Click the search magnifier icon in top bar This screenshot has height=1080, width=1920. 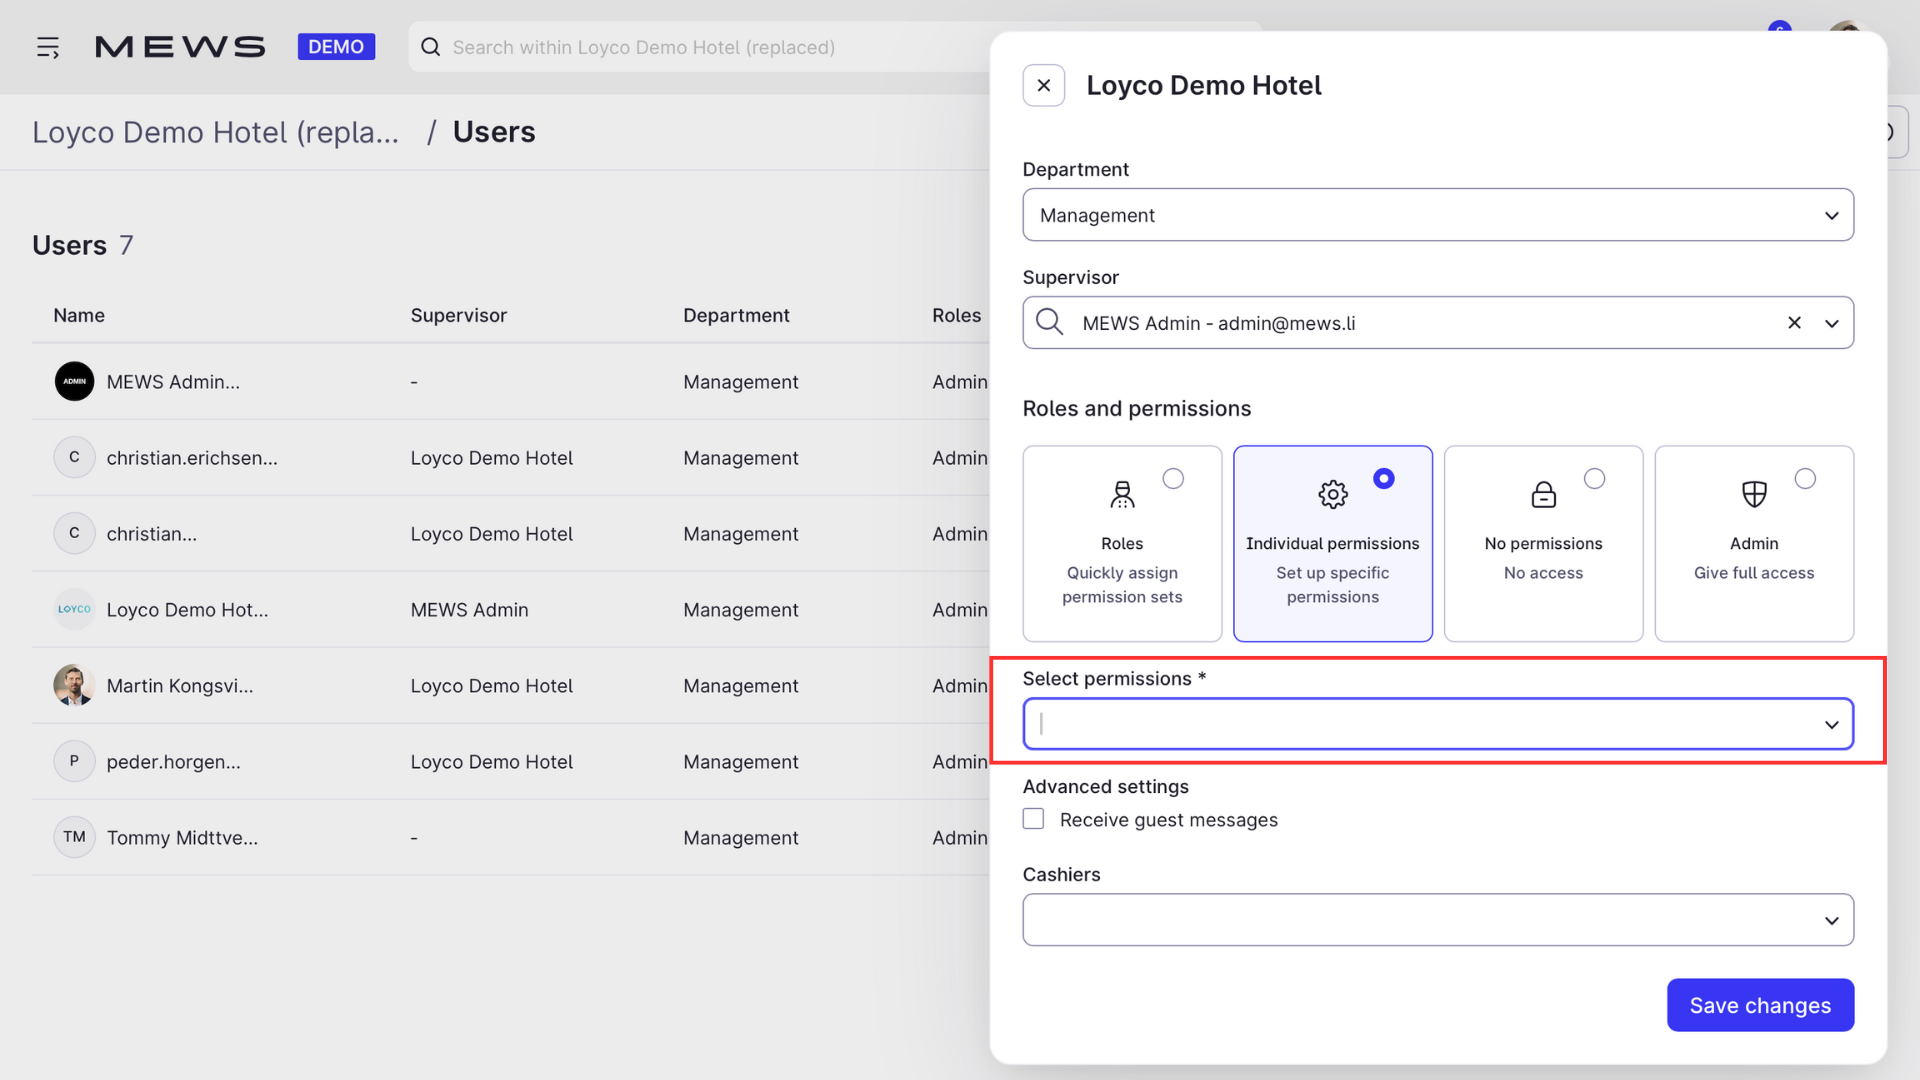coord(431,47)
